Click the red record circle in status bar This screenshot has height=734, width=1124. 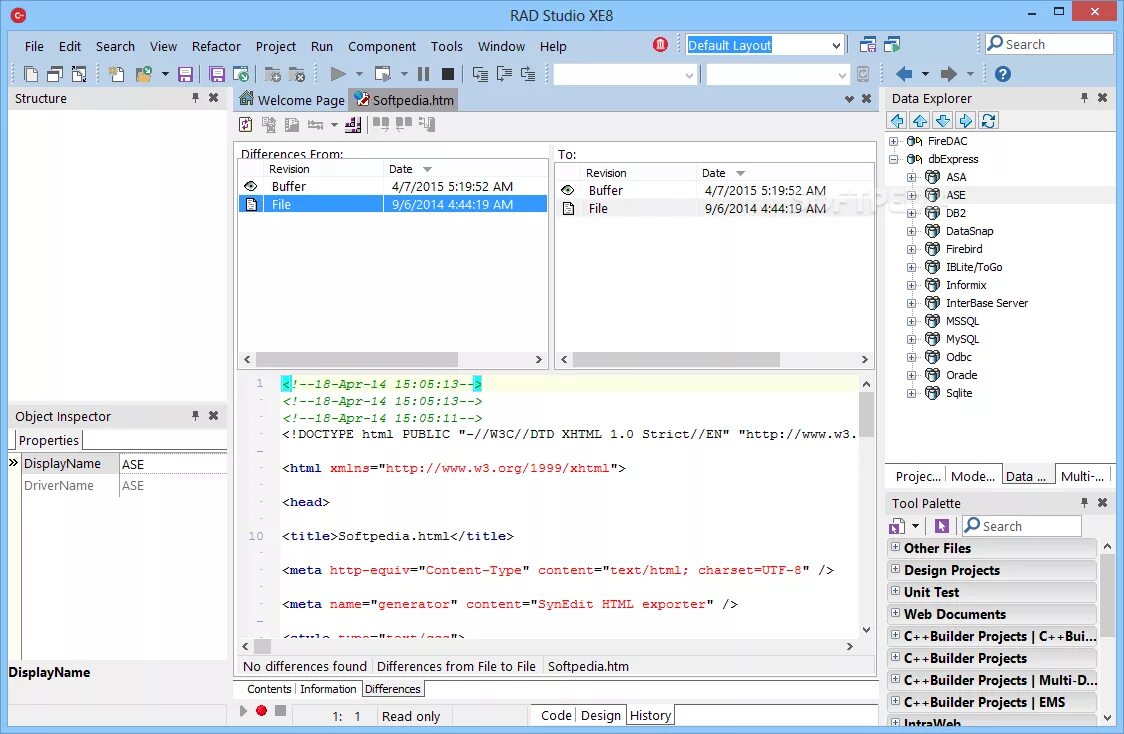point(262,710)
